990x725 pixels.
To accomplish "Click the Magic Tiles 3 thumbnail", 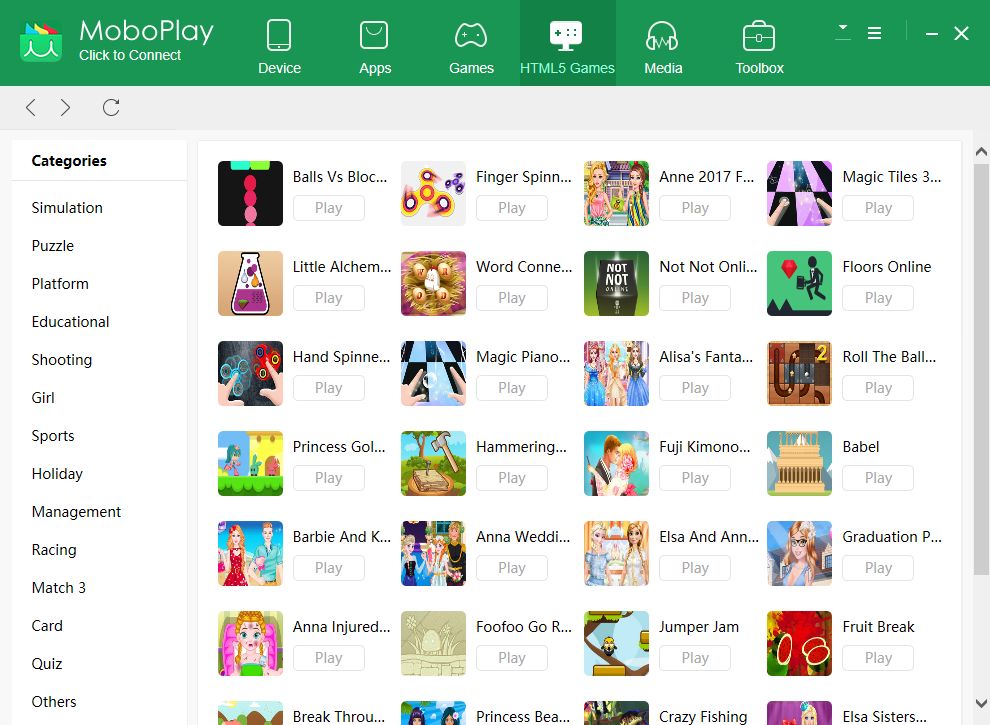I will 799,193.
